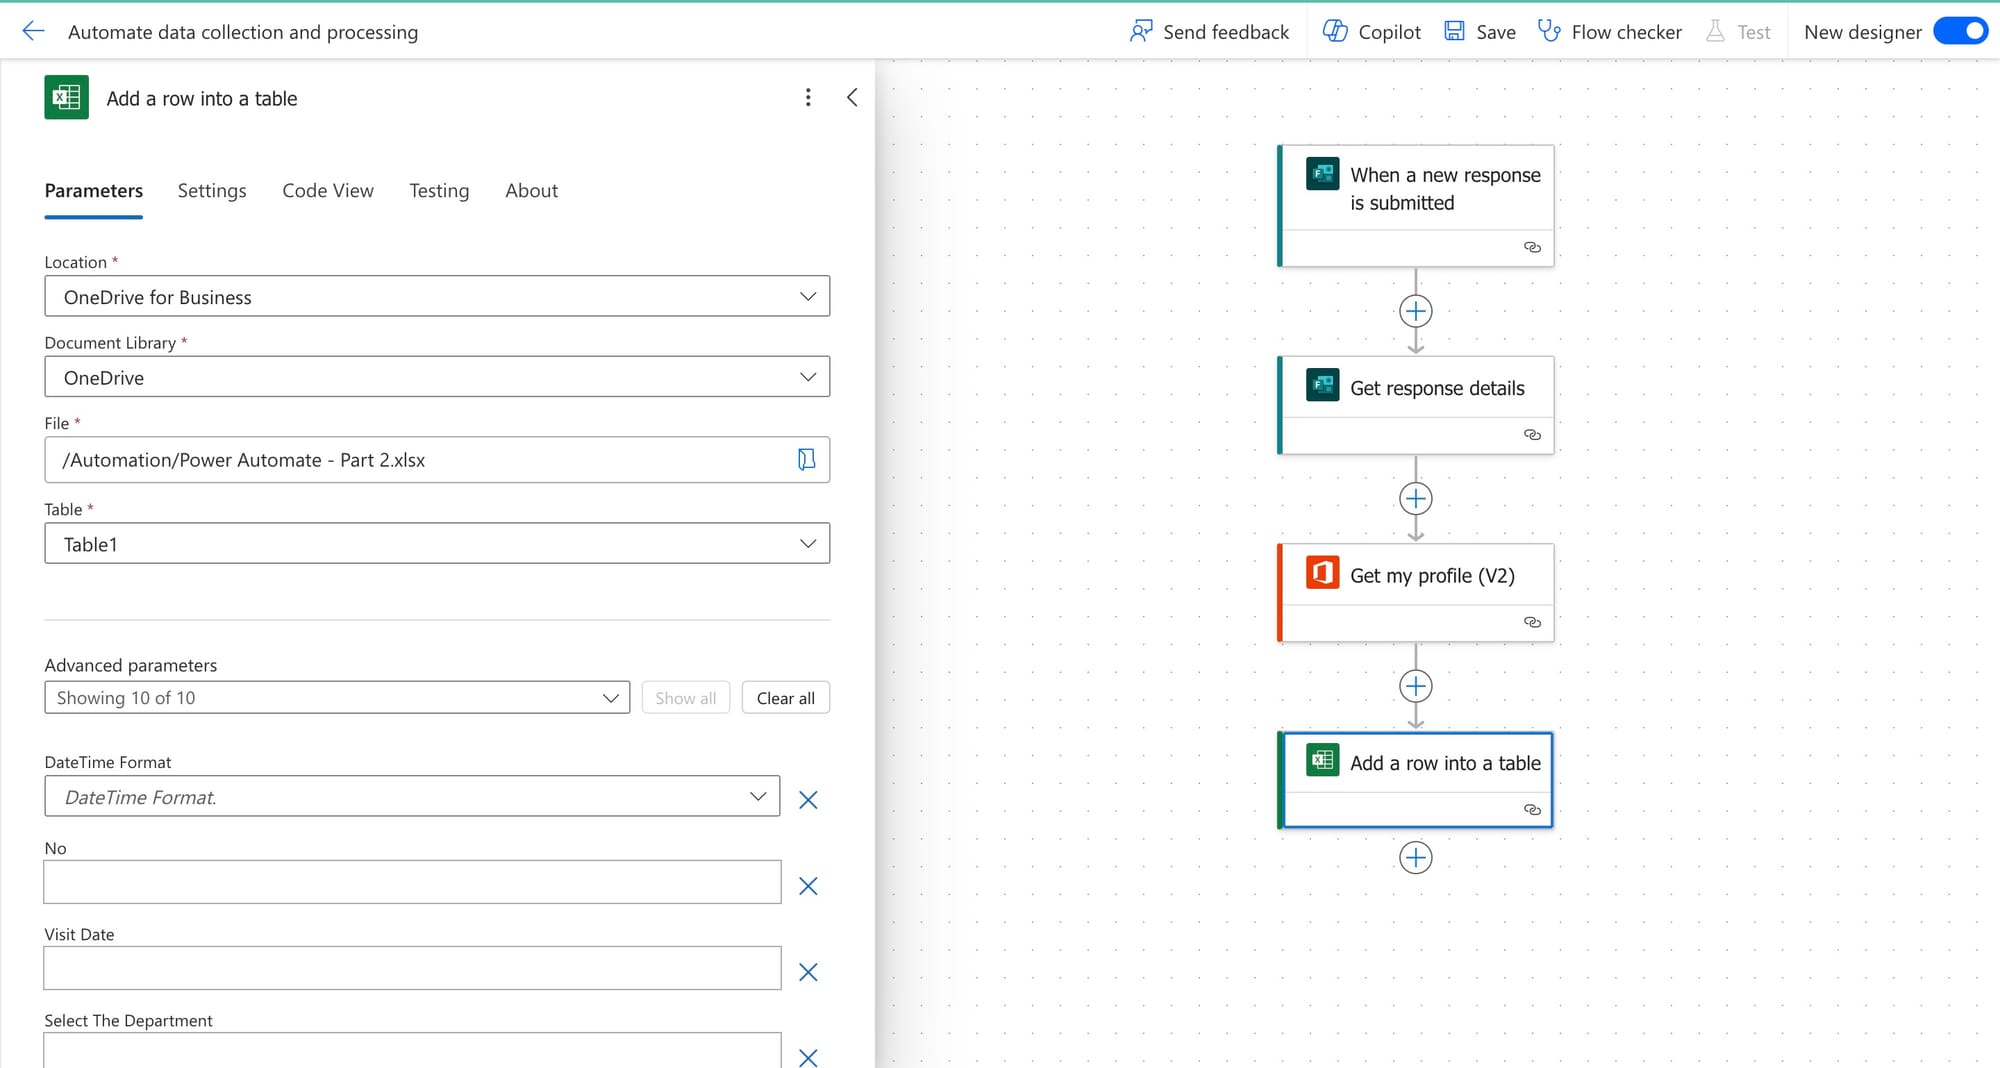
Task: Open the DateTime Format dropdown
Action: (x=412, y=796)
